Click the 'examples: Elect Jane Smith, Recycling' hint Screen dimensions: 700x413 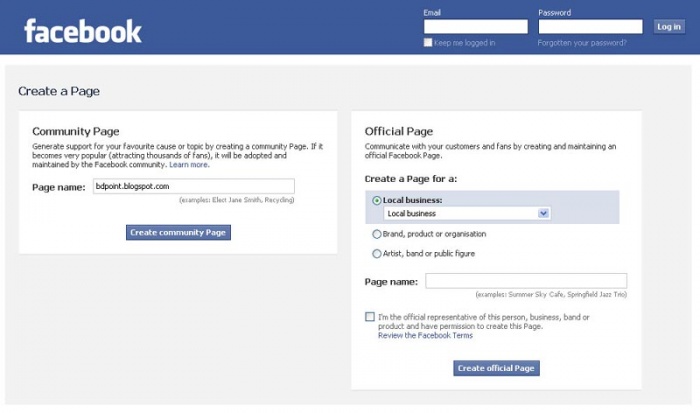pyautogui.click(x=237, y=200)
